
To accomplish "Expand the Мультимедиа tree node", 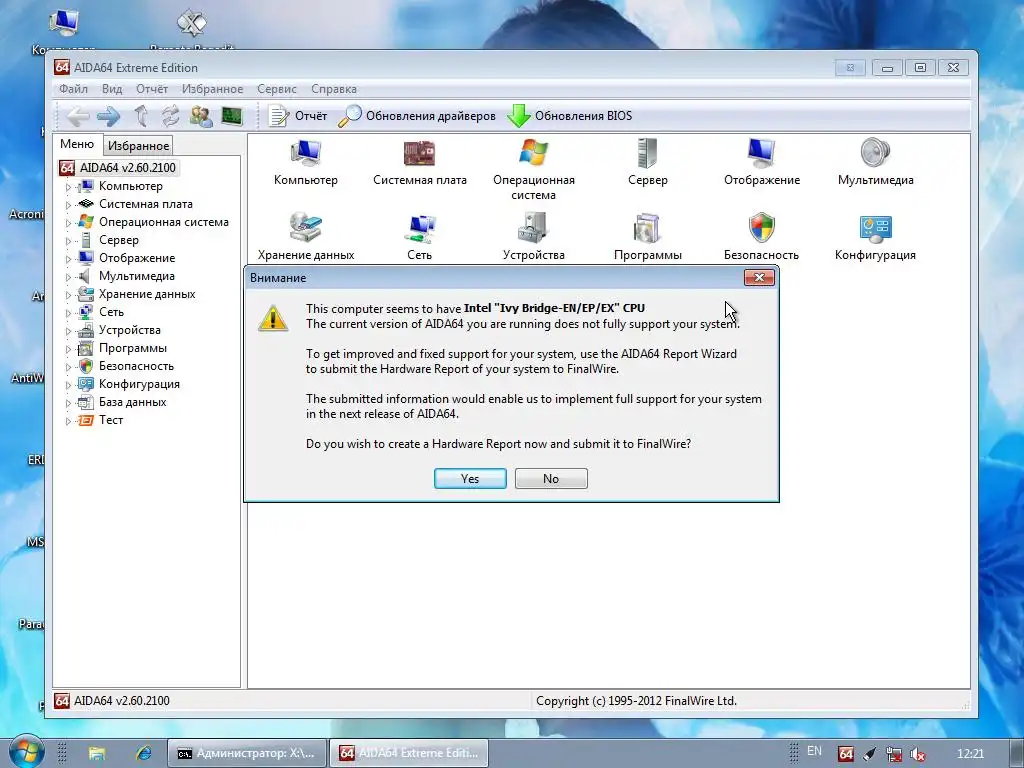I will tap(68, 277).
